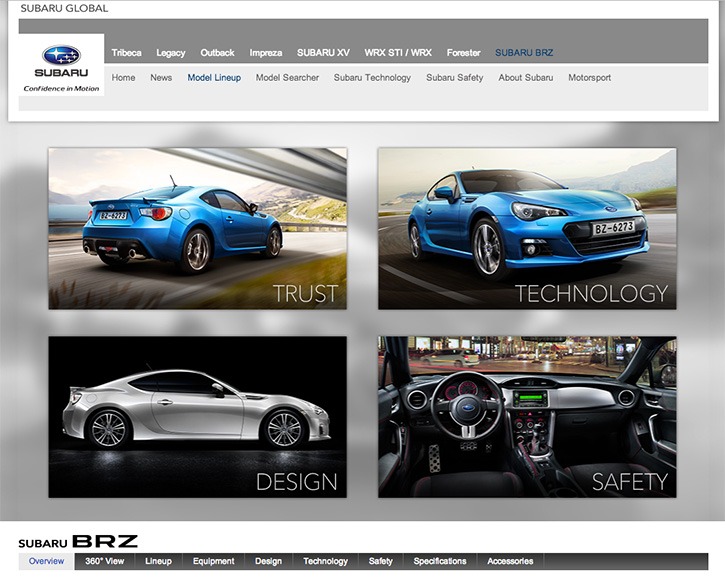Click the Subaru logo
The height and width of the screenshot is (584, 725).
click(x=61, y=65)
